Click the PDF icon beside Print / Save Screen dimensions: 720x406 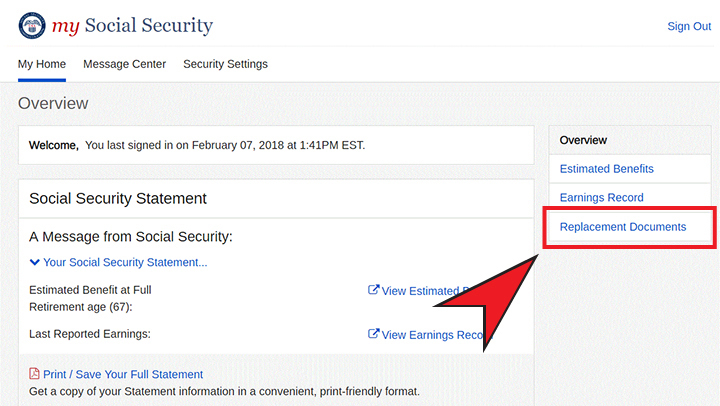pos(35,374)
